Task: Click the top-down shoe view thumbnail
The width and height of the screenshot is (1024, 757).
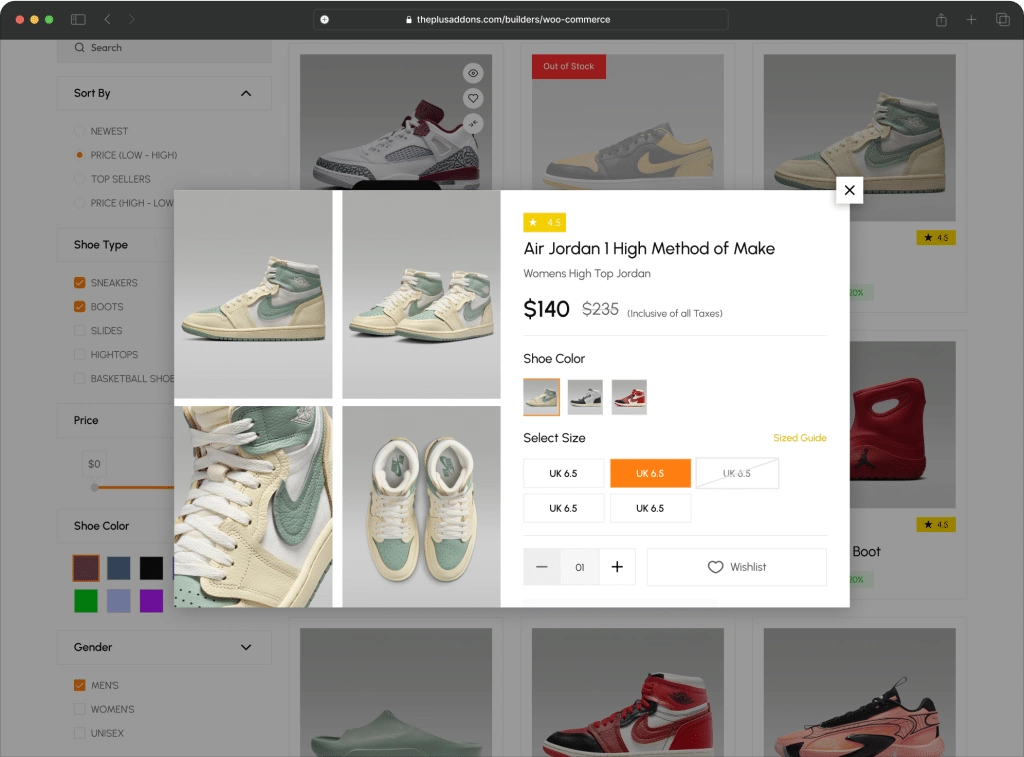Action: (x=420, y=505)
